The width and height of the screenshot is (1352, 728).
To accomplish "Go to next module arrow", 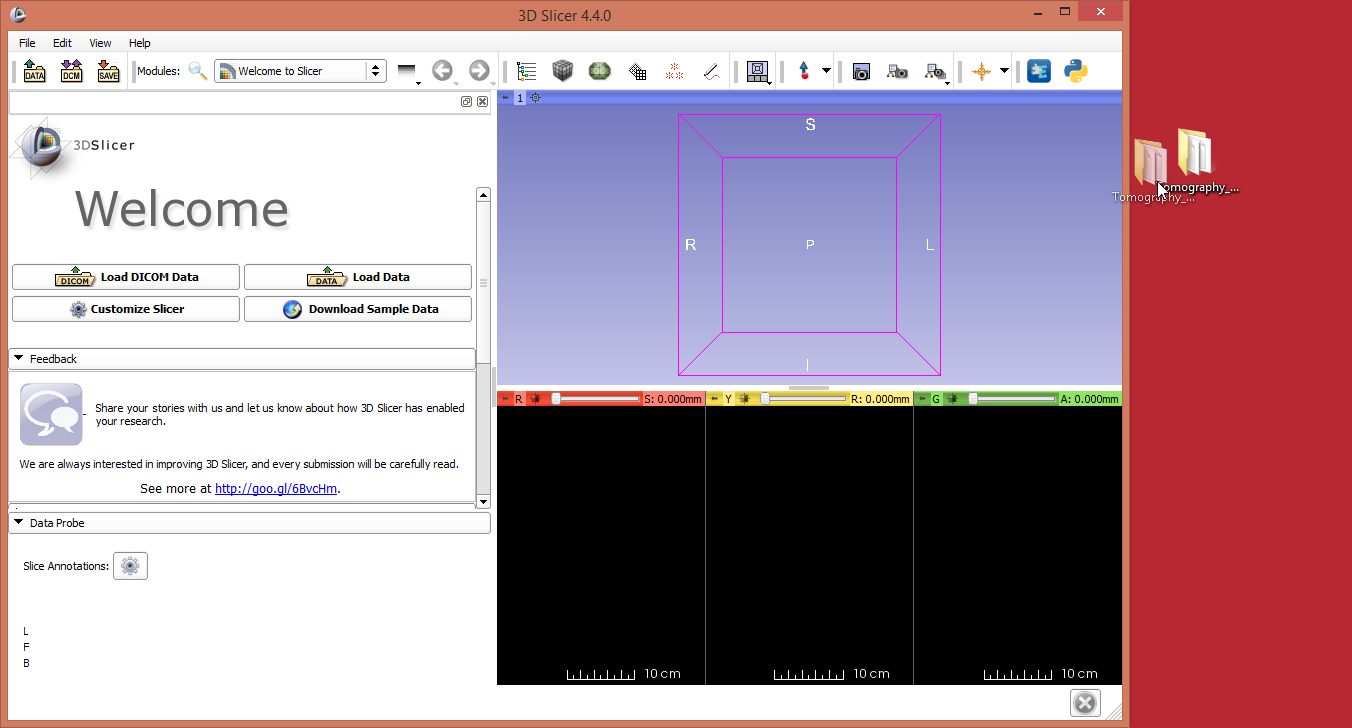I will click(480, 71).
